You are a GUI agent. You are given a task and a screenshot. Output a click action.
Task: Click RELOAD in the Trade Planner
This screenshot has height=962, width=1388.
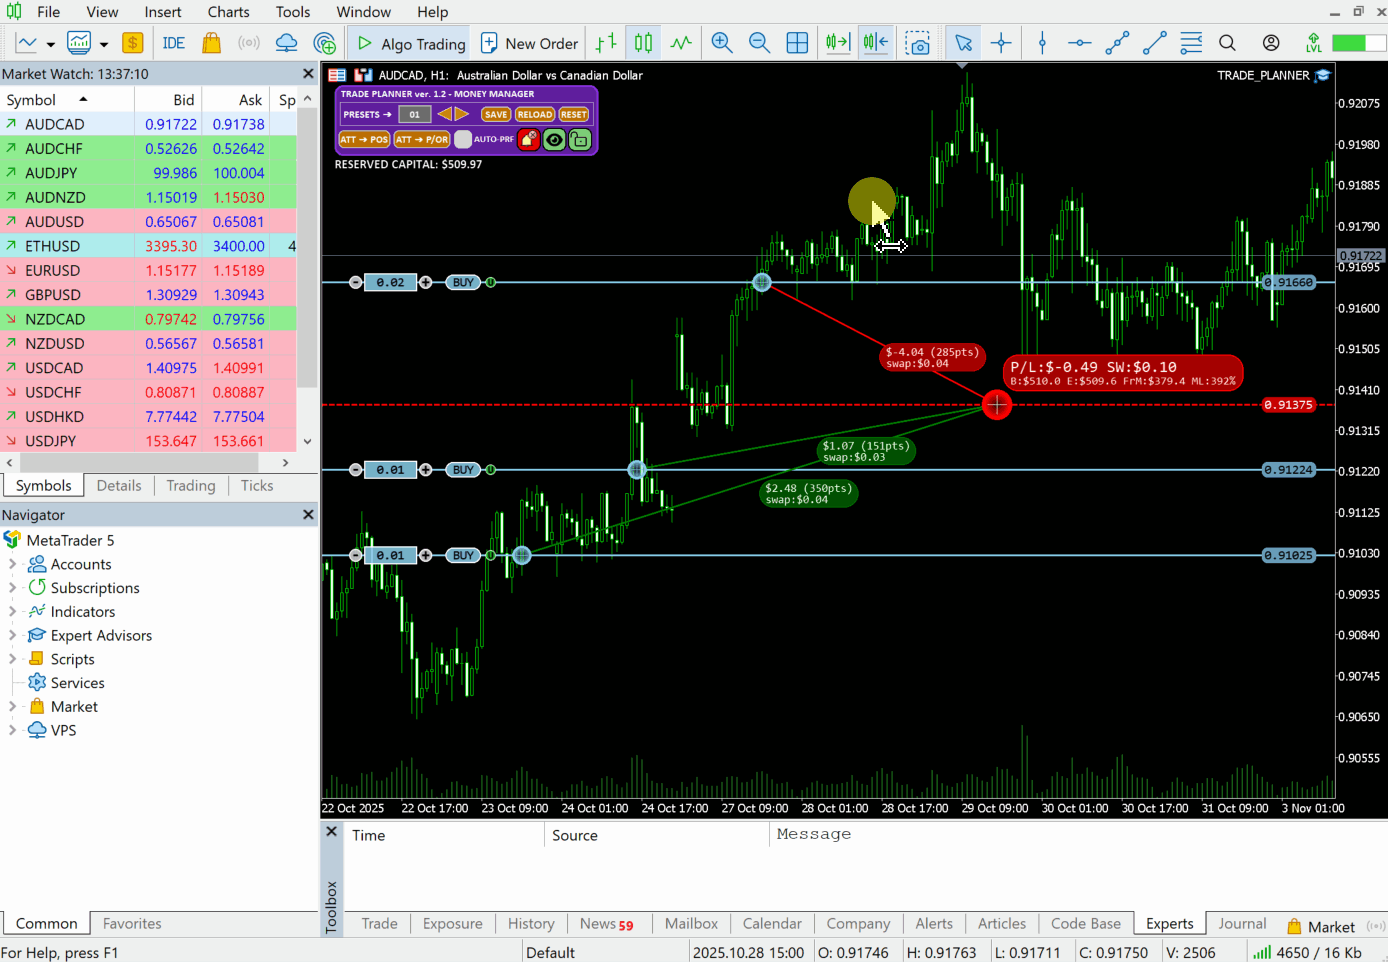pos(535,114)
